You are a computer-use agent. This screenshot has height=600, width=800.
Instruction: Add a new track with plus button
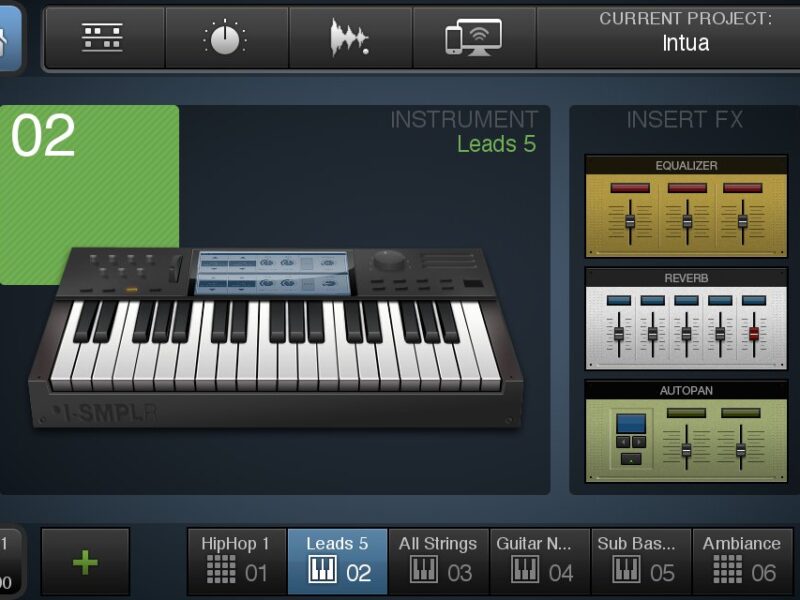(85, 562)
